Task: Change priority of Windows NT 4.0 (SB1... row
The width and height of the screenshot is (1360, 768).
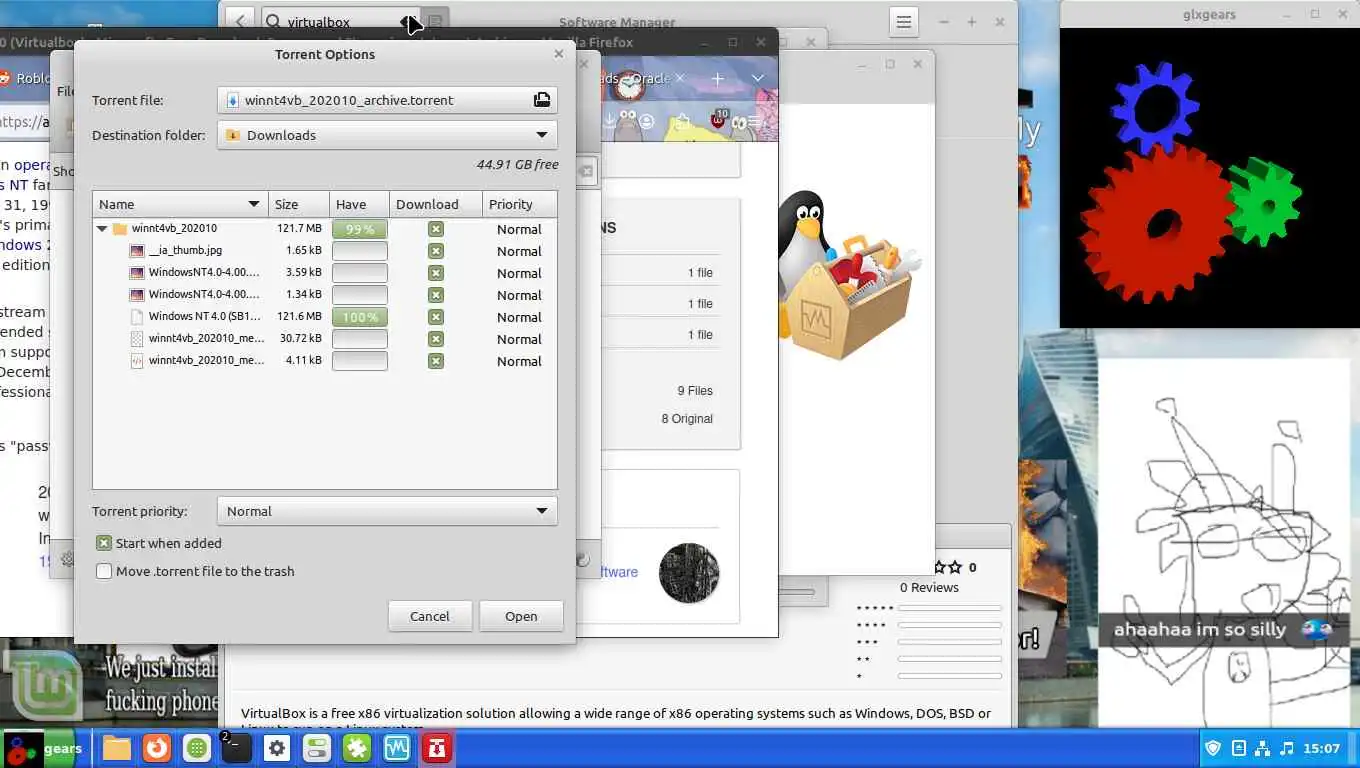Action: pyautogui.click(x=519, y=317)
